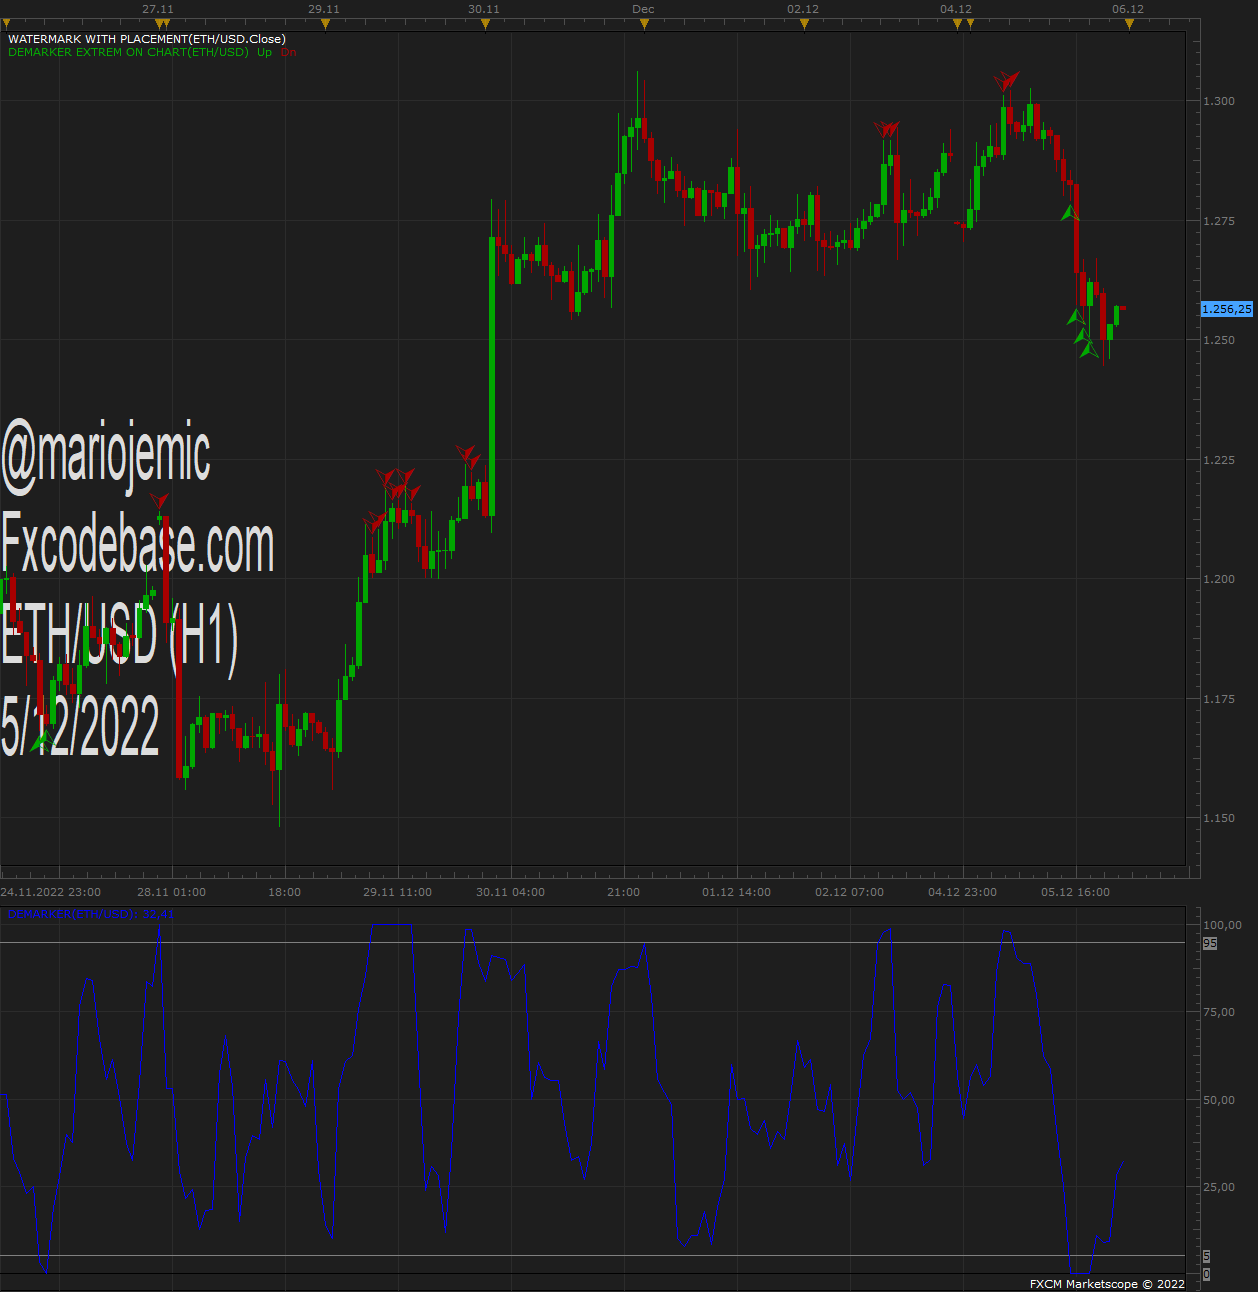Click the current price tag 1.256,25
This screenshot has width=1258, height=1292.
tap(1226, 309)
